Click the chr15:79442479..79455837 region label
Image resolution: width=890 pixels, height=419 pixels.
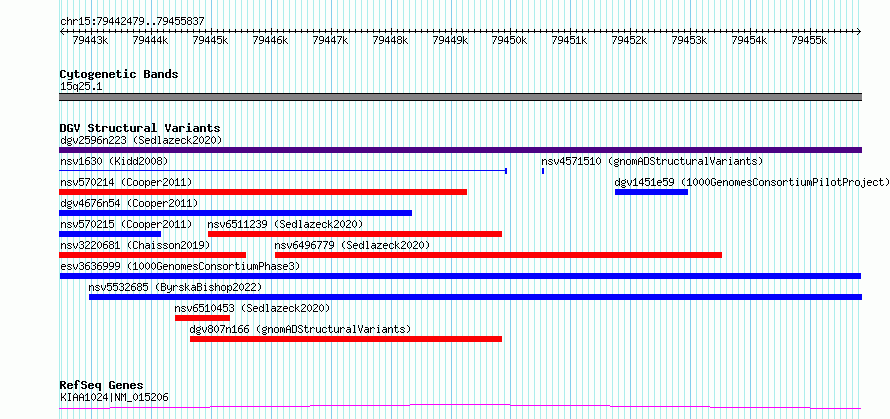[x=132, y=22]
